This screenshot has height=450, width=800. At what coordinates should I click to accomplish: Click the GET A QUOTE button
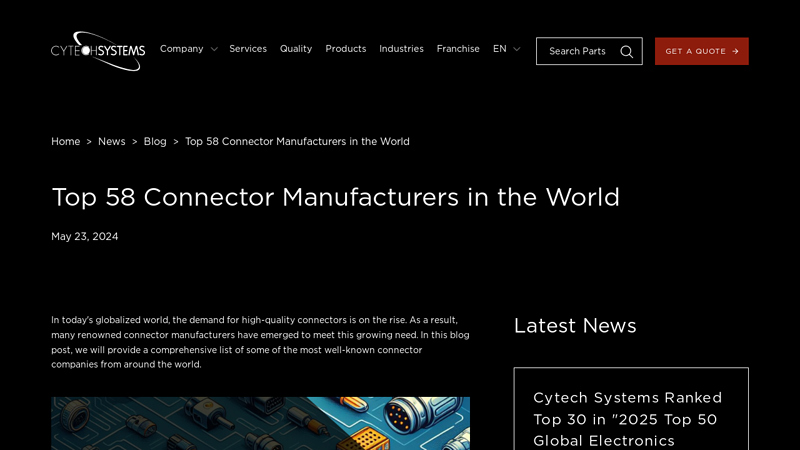coord(702,51)
